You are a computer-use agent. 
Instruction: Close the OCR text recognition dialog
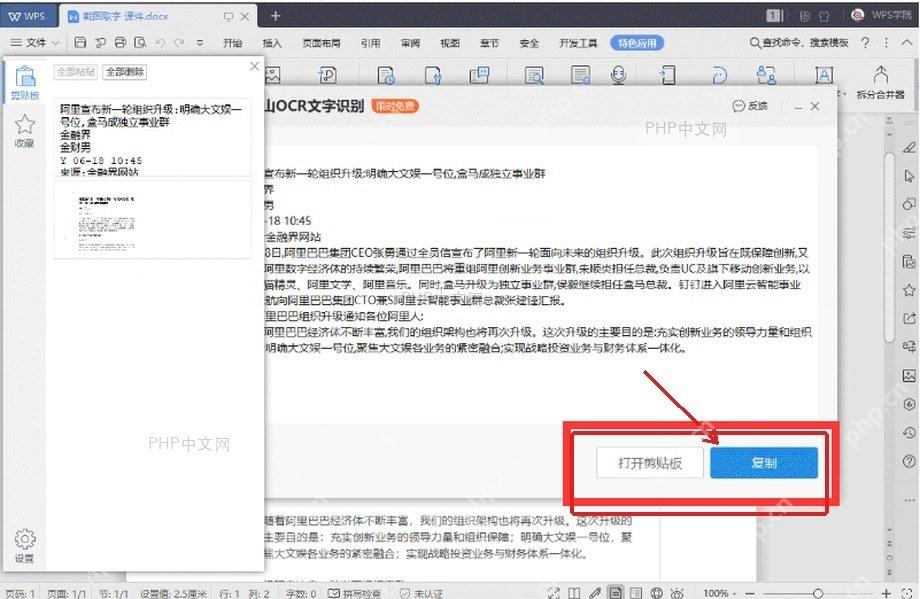pyautogui.click(x=814, y=106)
